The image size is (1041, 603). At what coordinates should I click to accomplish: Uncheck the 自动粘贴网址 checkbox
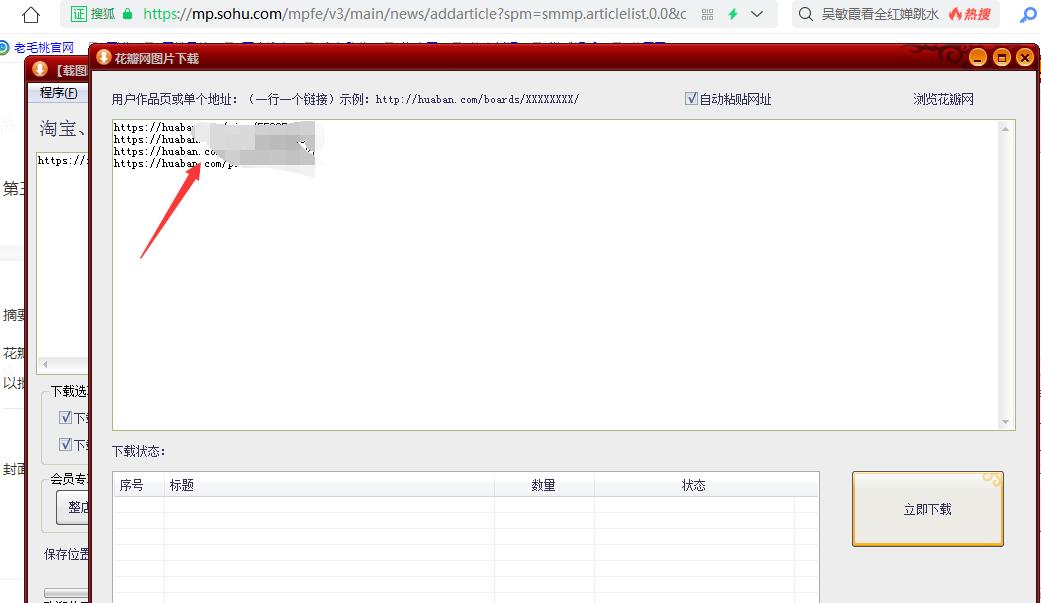[x=690, y=96]
